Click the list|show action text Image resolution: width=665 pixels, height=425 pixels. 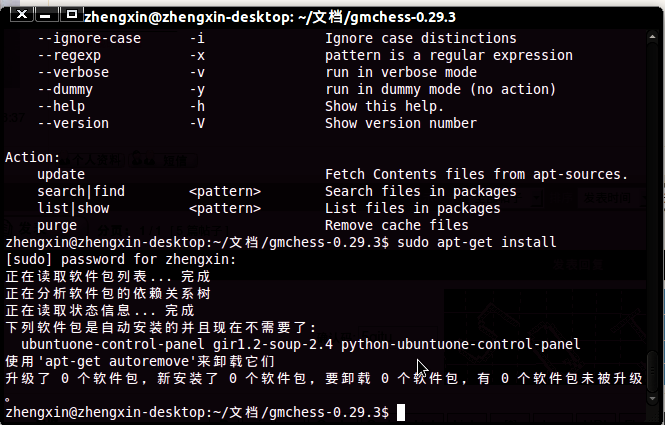pyautogui.click(x=73, y=209)
